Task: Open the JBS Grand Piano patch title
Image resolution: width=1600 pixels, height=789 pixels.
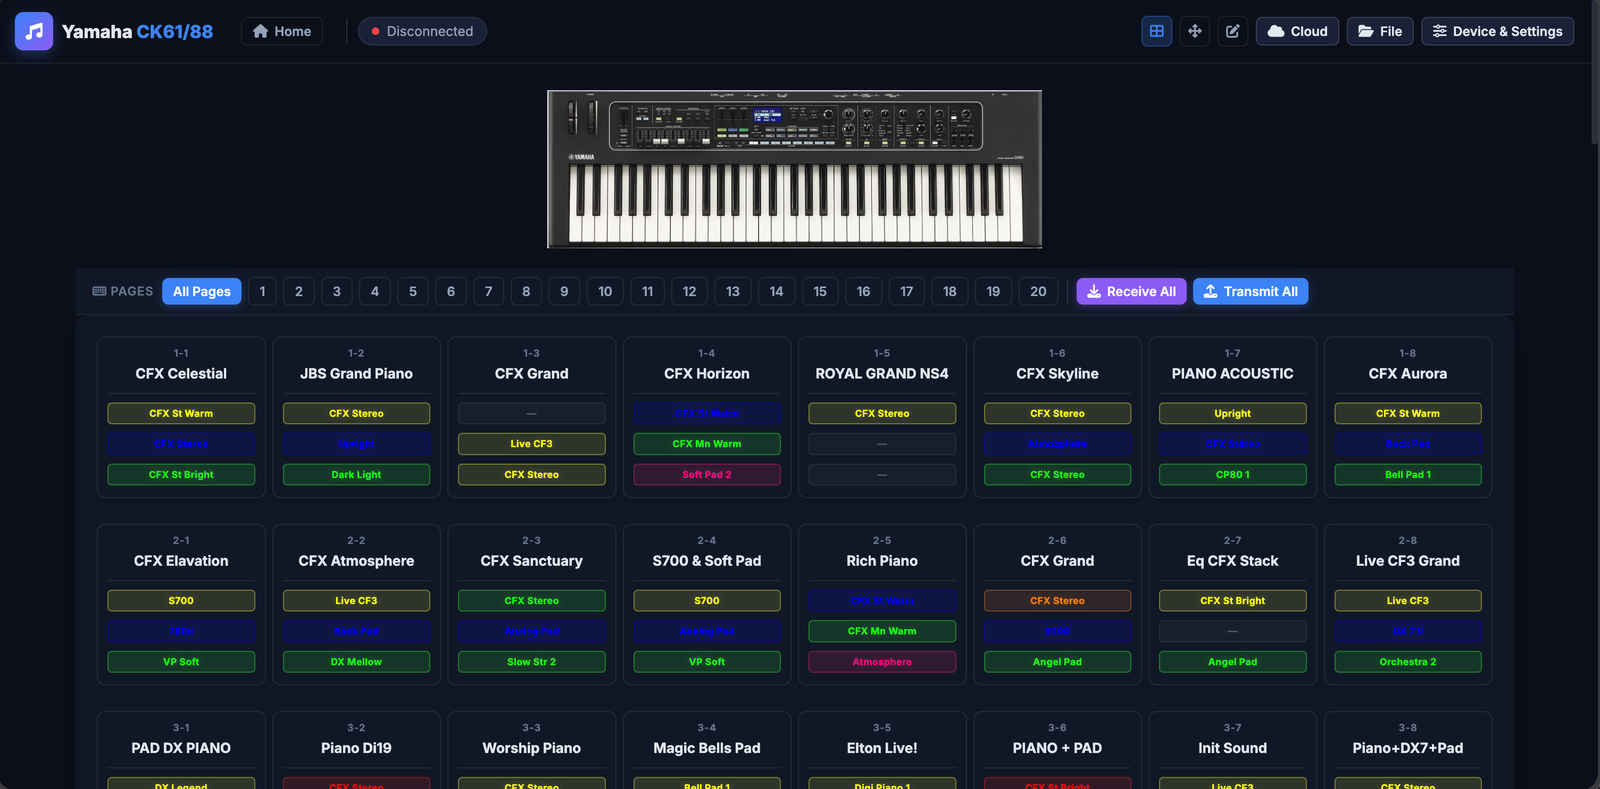Action: click(356, 373)
